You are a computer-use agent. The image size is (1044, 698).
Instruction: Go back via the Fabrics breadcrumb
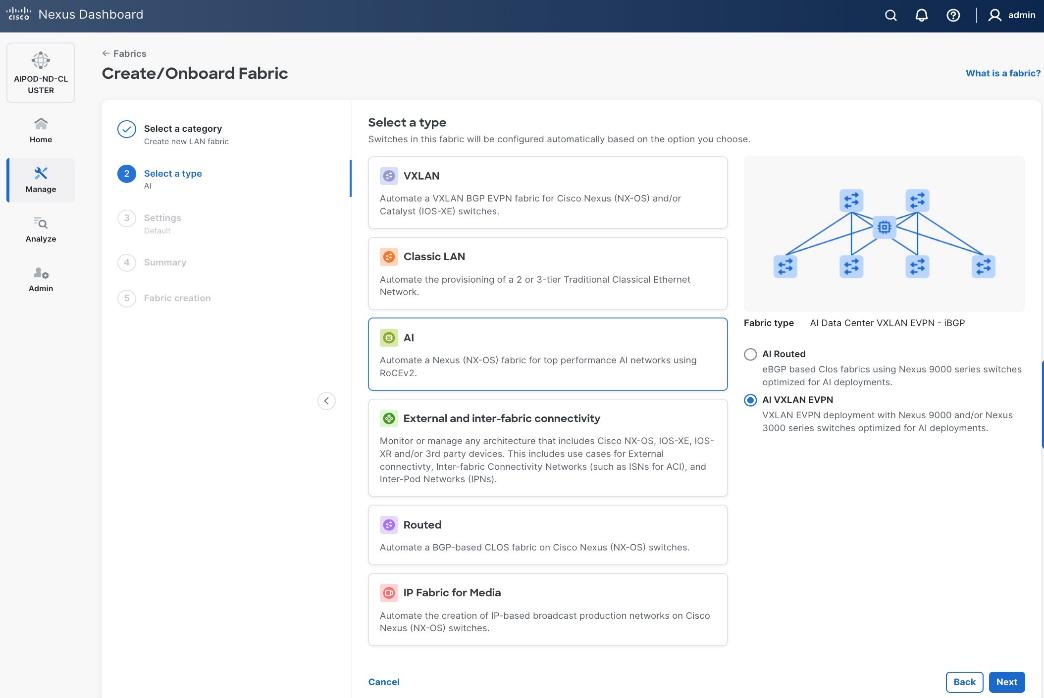(124, 53)
